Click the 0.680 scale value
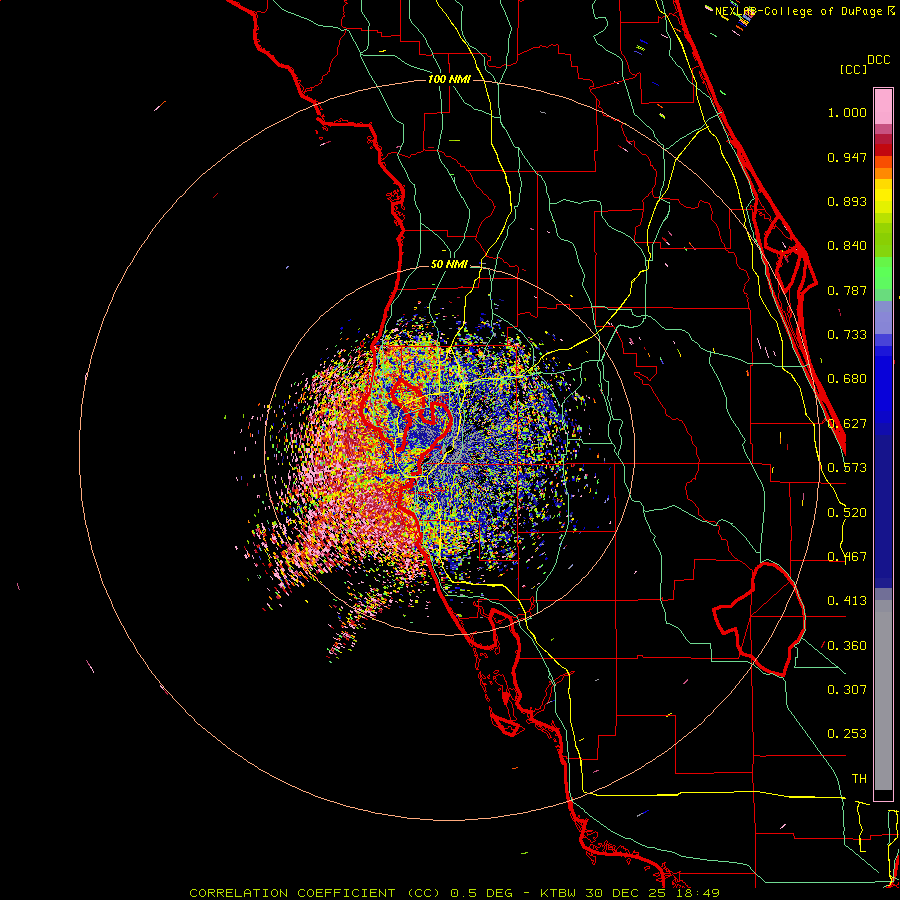This screenshot has width=900, height=900. (x=847, y=379)
